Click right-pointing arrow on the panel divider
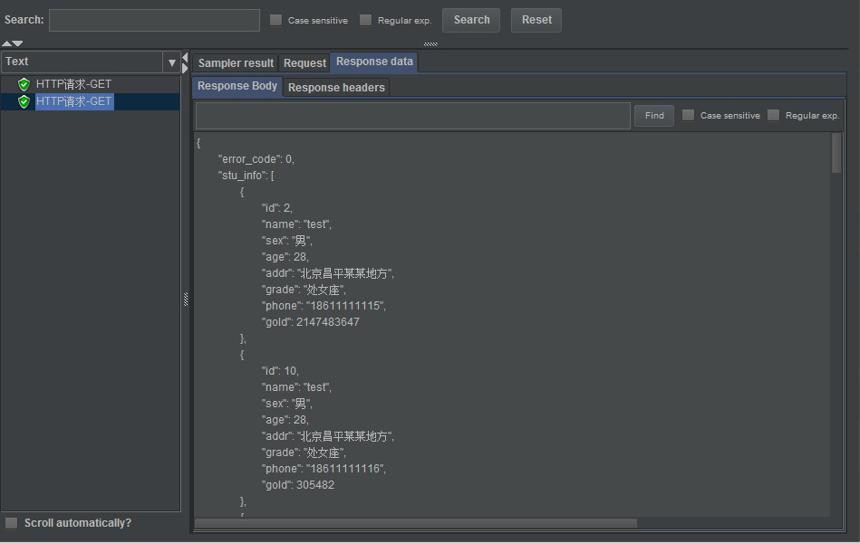 pos(185,69)
